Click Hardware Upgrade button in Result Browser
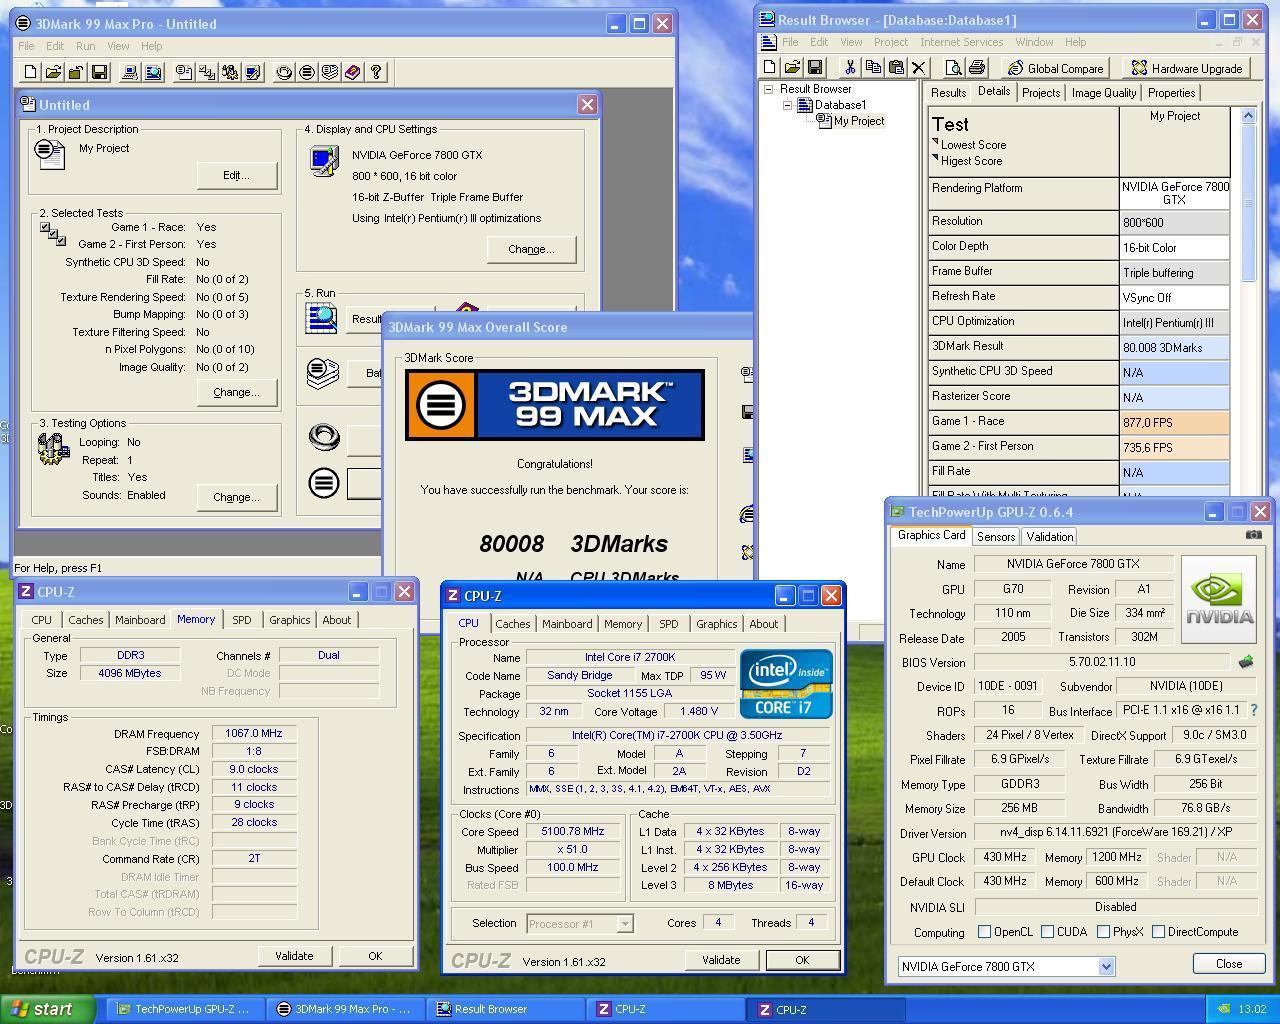 coord(1187,68)
